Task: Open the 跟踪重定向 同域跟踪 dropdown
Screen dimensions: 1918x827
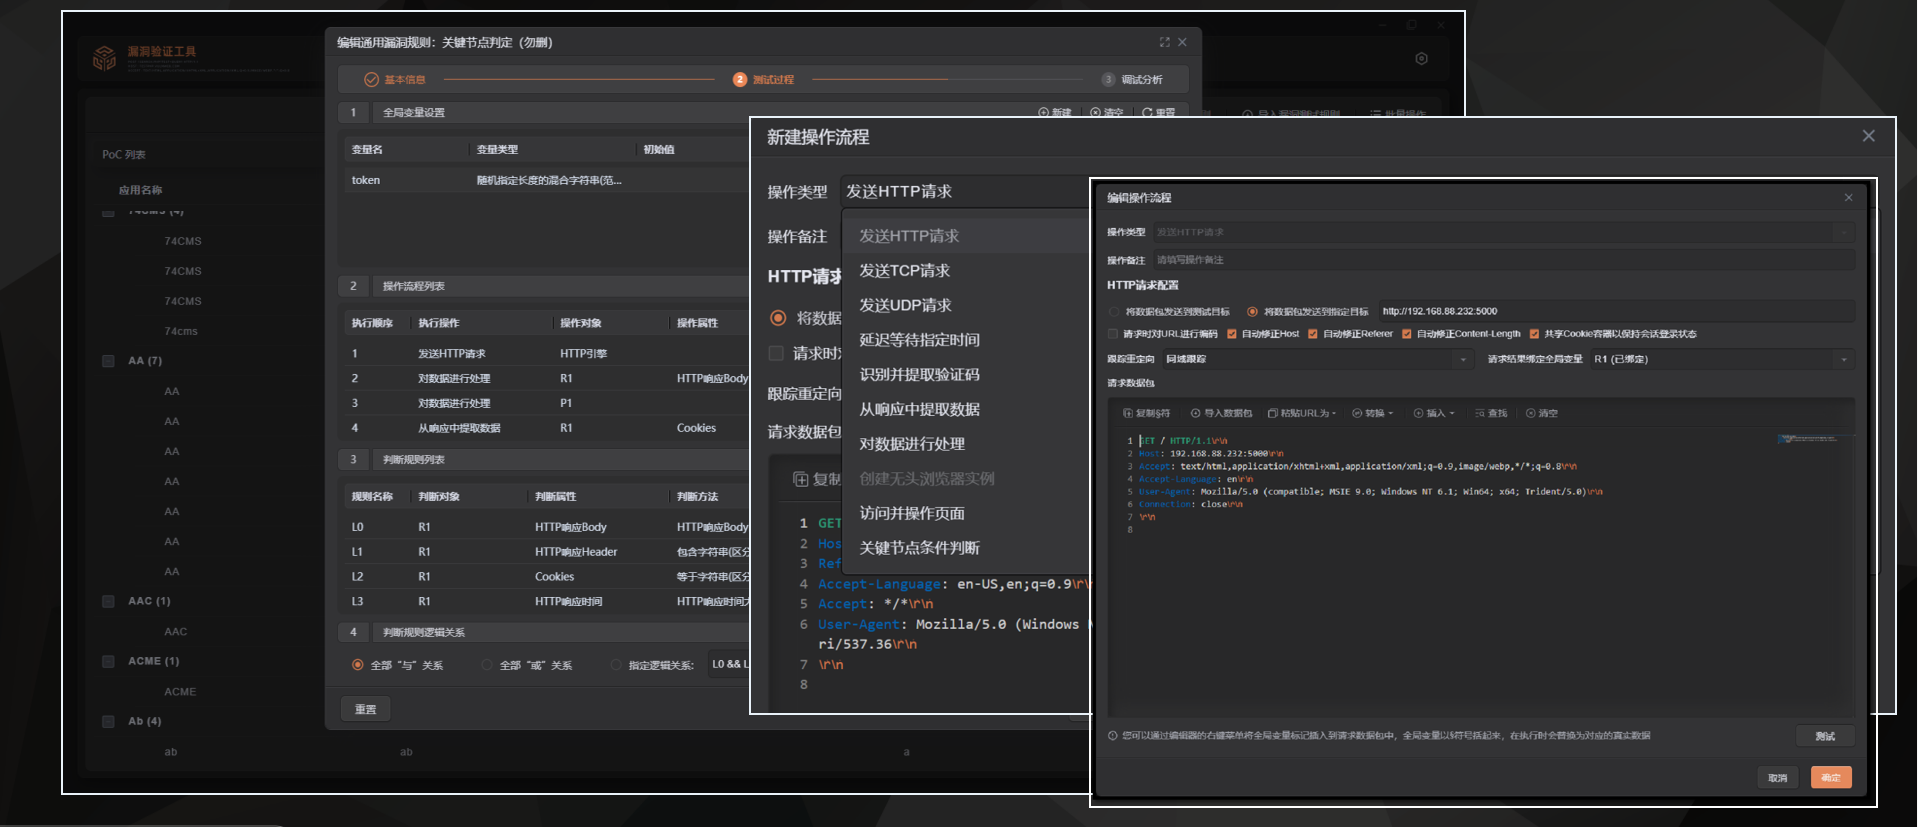Action: pos(1317,359)
